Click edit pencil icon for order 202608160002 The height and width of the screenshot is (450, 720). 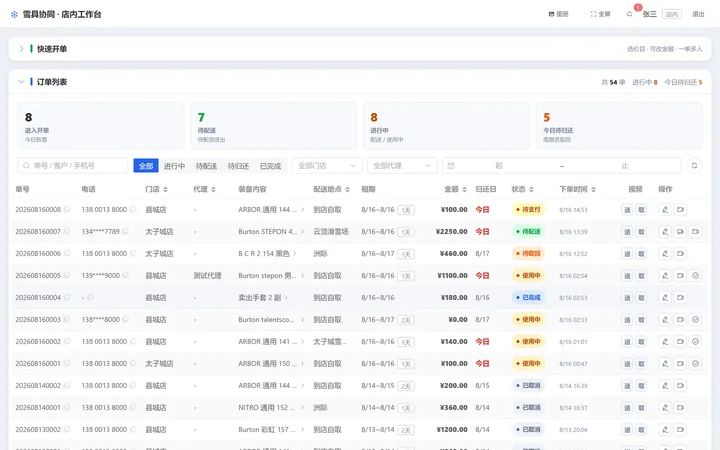point(665,342)
